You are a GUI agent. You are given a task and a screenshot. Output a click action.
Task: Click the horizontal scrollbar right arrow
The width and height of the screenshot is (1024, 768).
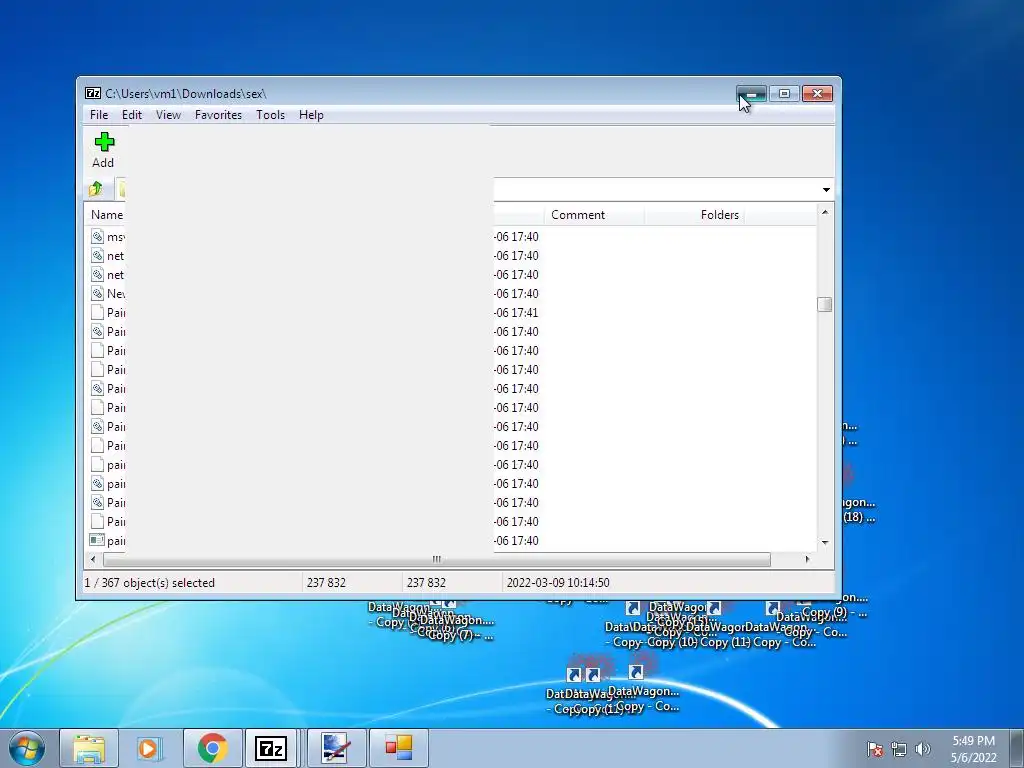click(x=807, y=559)
